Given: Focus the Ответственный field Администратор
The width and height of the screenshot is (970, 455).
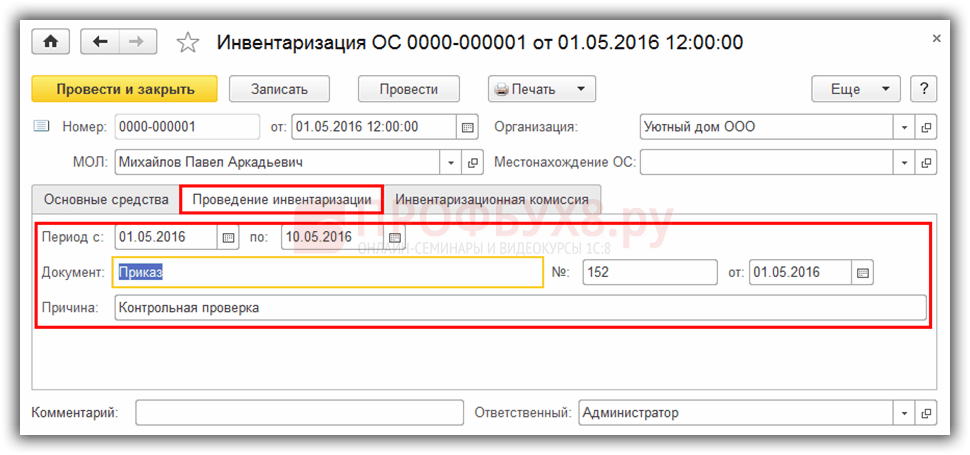Looking at the screenshot, I should coord(736,413).
